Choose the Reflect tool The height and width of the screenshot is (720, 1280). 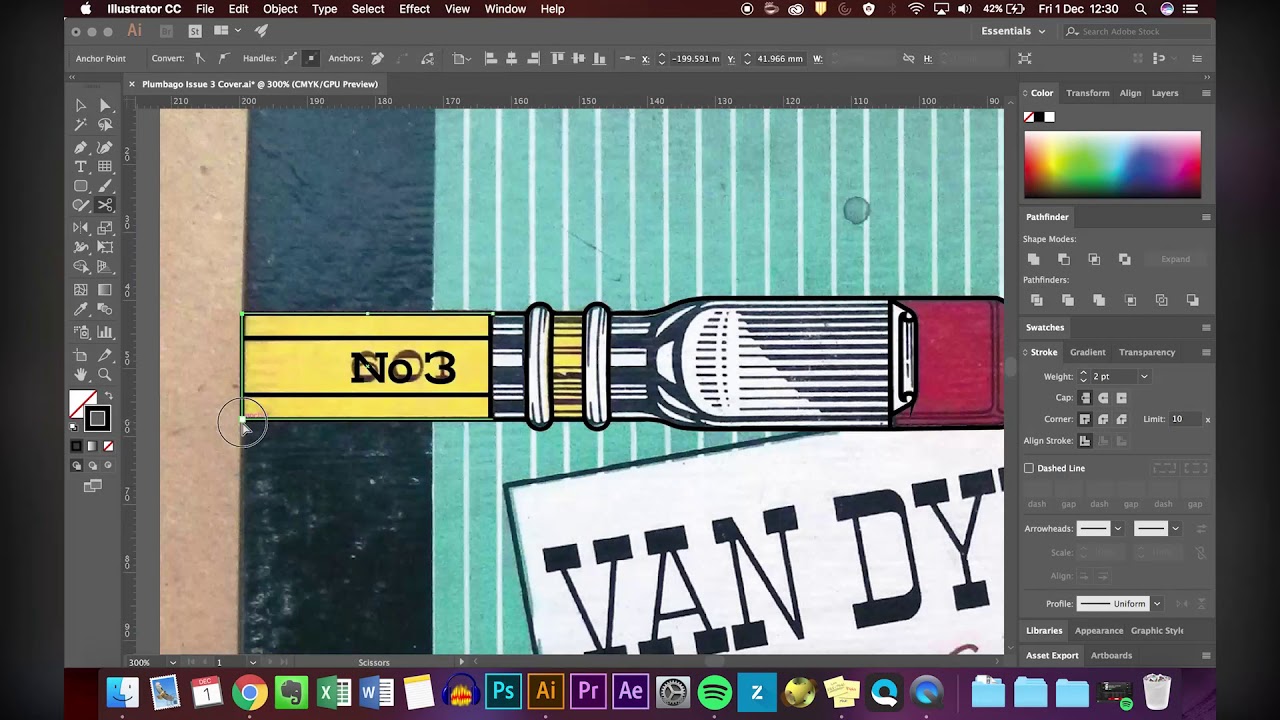pos(81,229)
